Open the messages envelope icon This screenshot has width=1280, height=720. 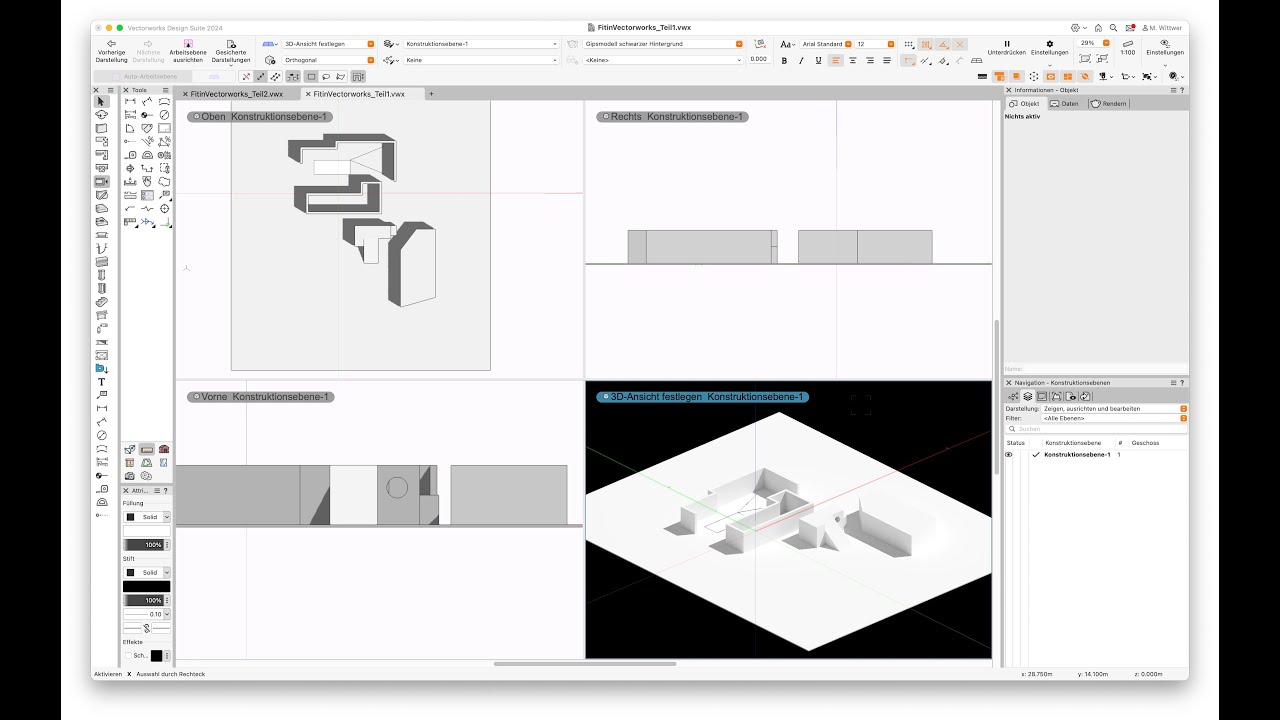pyautogui.click(x=1128, y=28)
